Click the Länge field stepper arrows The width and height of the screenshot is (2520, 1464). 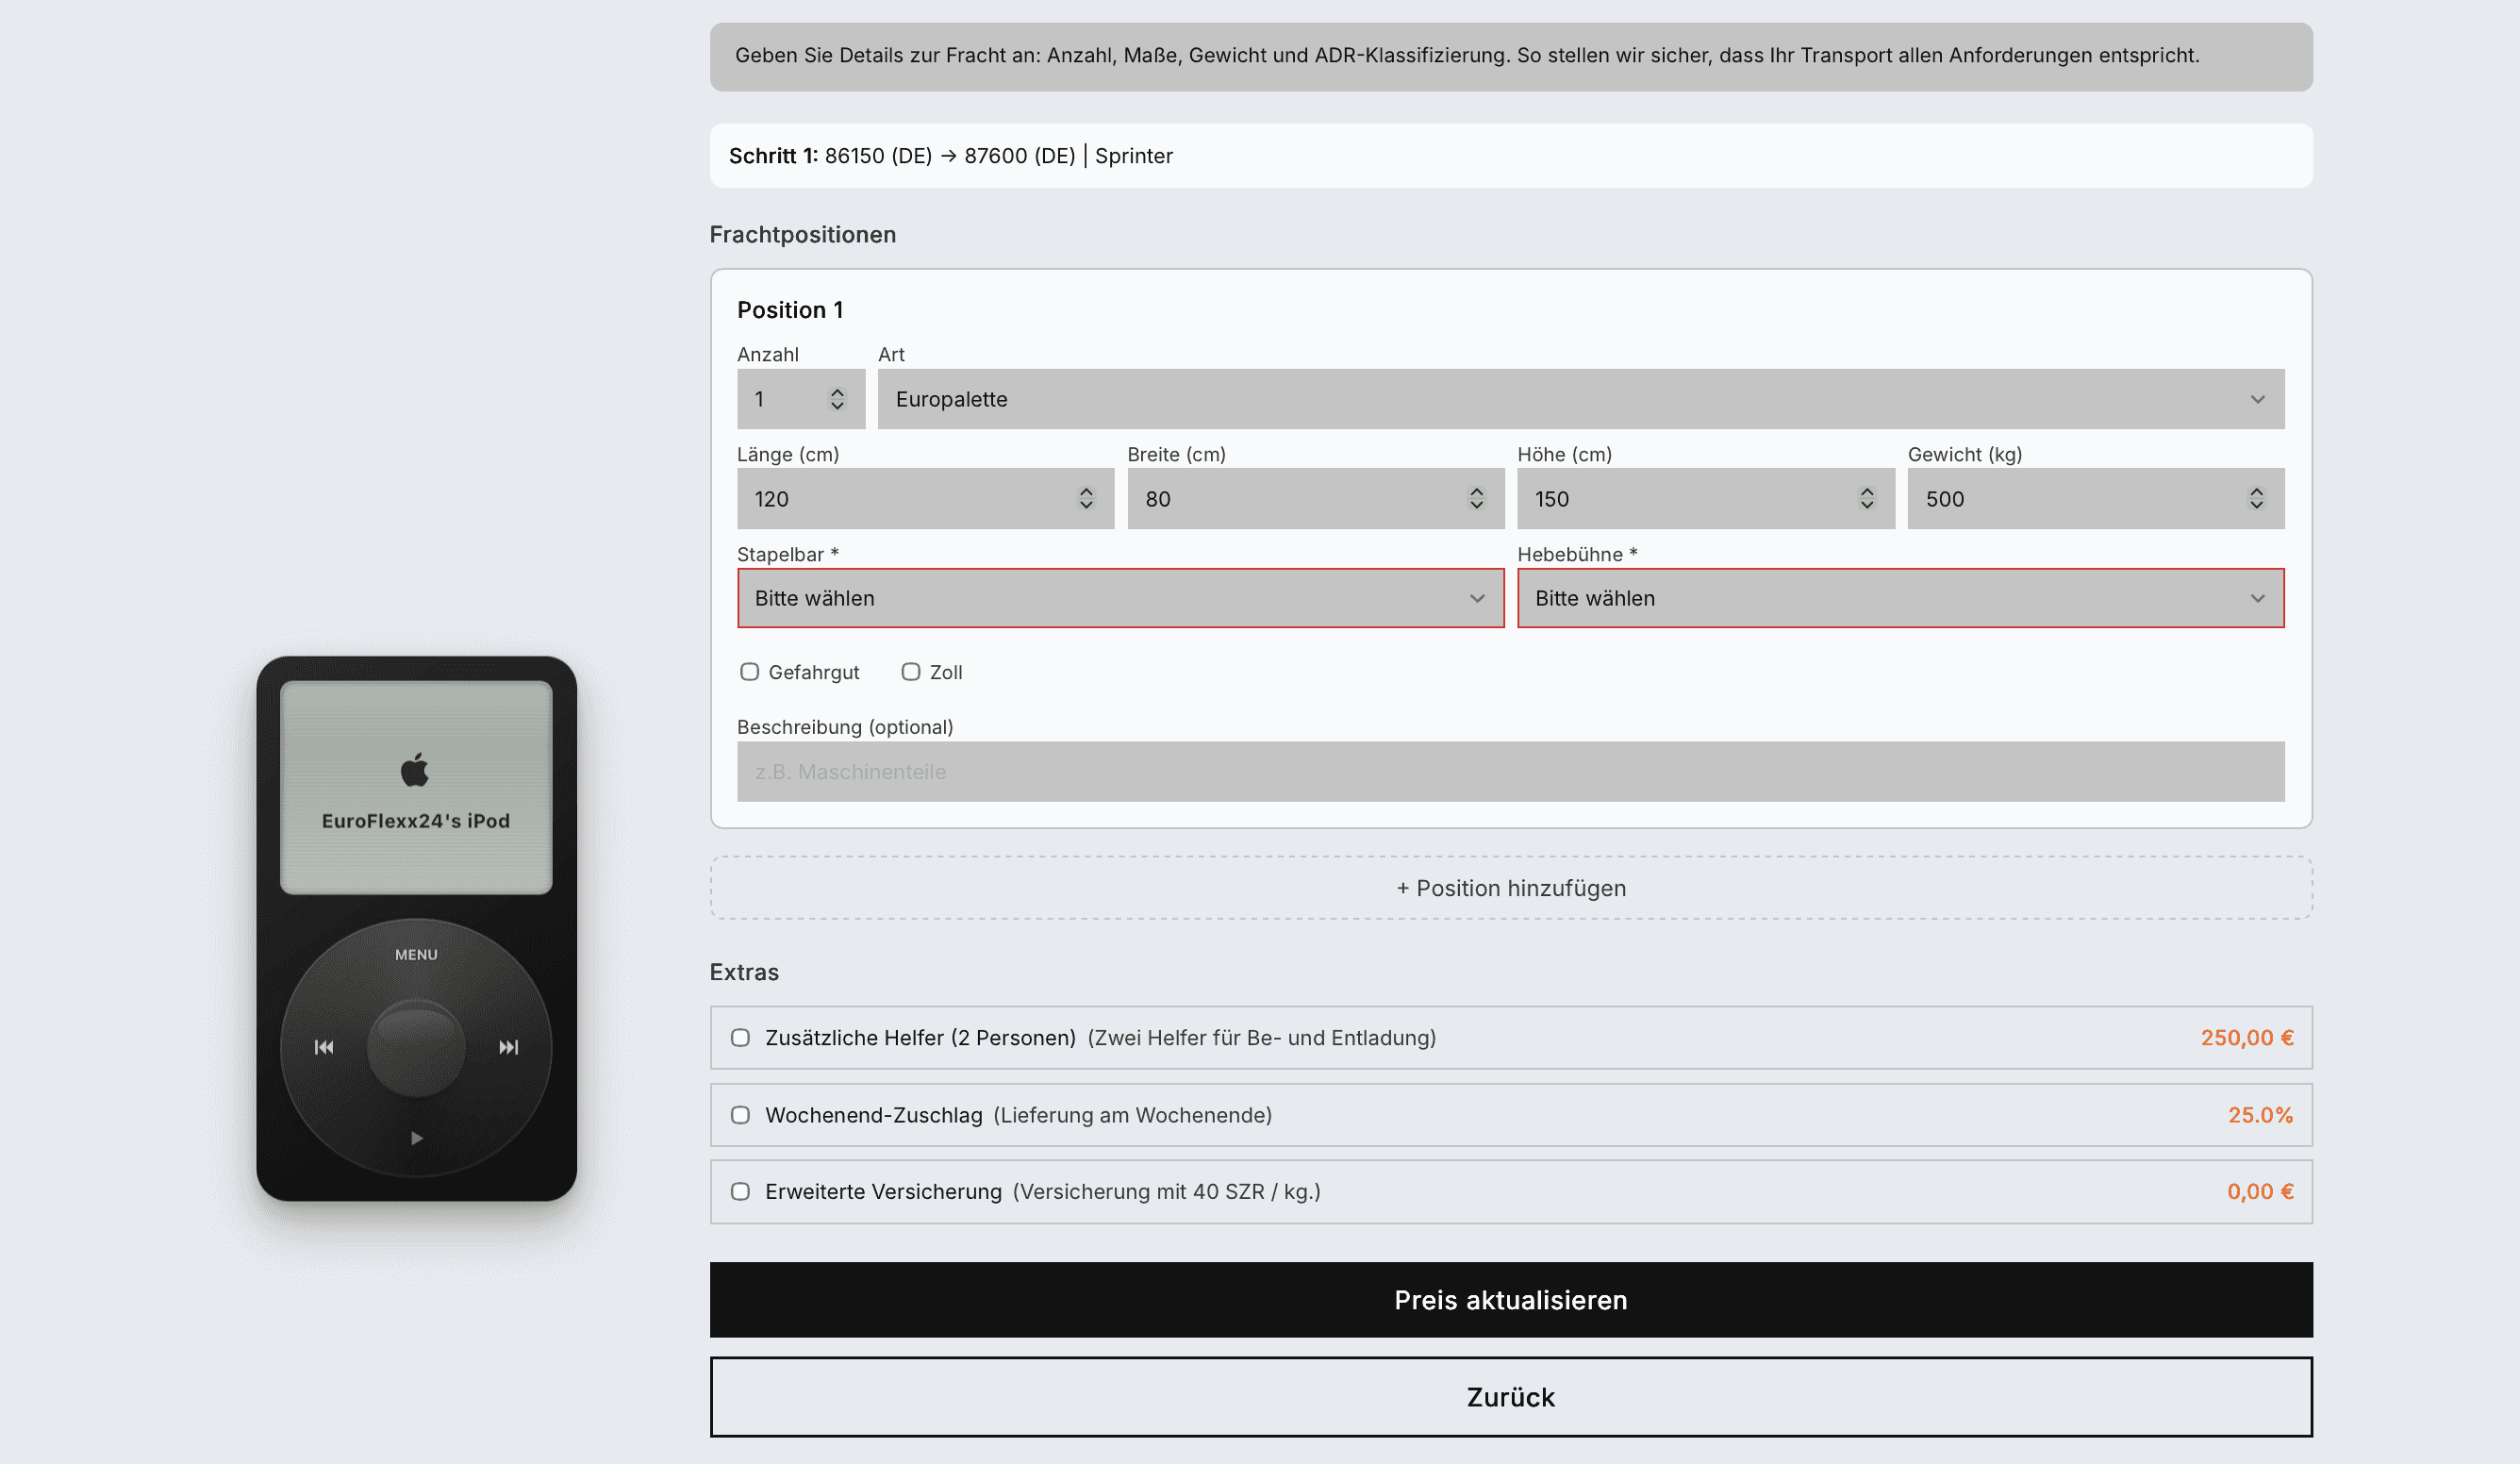[1086, 498]
